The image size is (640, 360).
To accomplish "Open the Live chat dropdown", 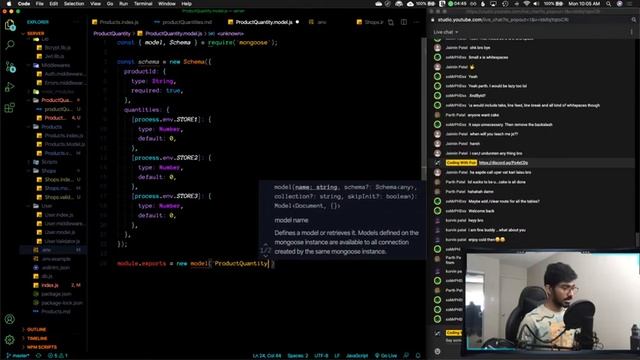I will (x=446, y=32).
